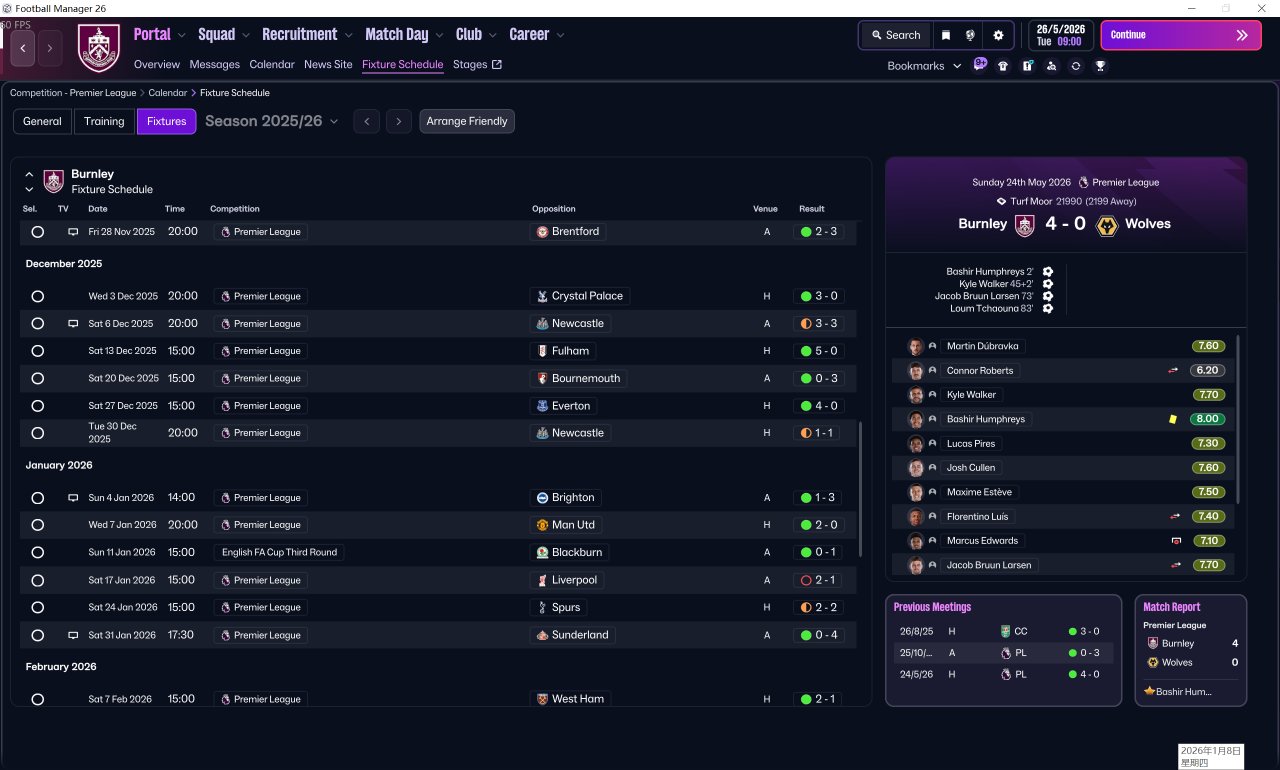Image resolution: width=1280 pixels, height=770 pixels.
Task: Open the Career dropdown menu
Action: point(537,35)
